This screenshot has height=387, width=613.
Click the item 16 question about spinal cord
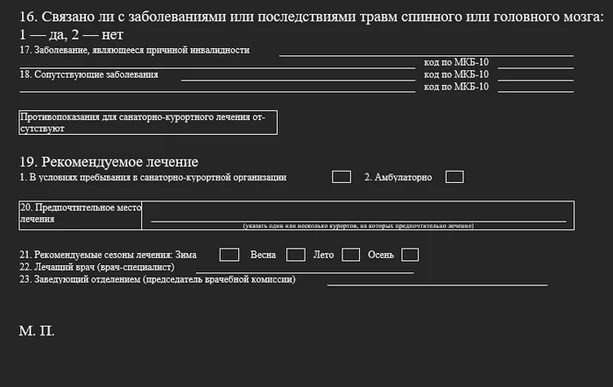pyautogui.click(x=312, y=16)
